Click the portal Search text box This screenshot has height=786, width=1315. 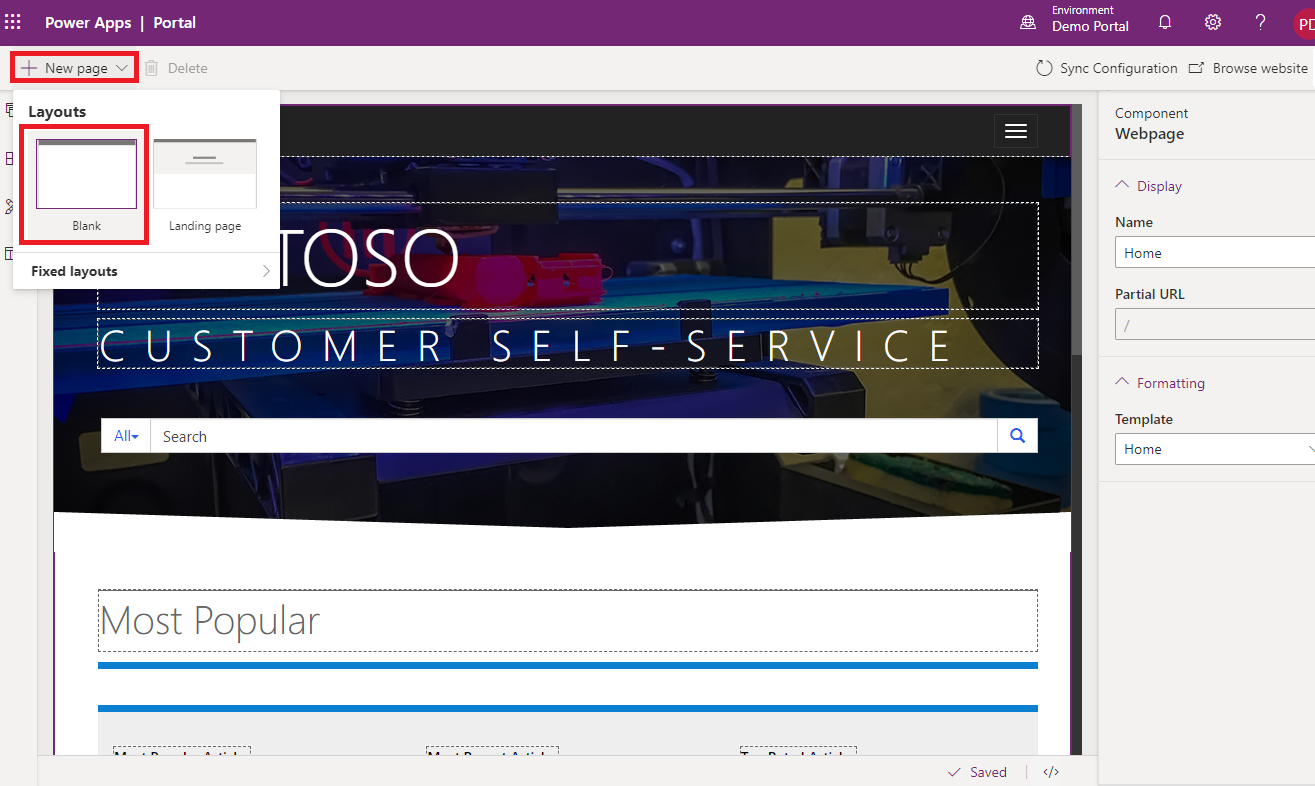(574, 436)
